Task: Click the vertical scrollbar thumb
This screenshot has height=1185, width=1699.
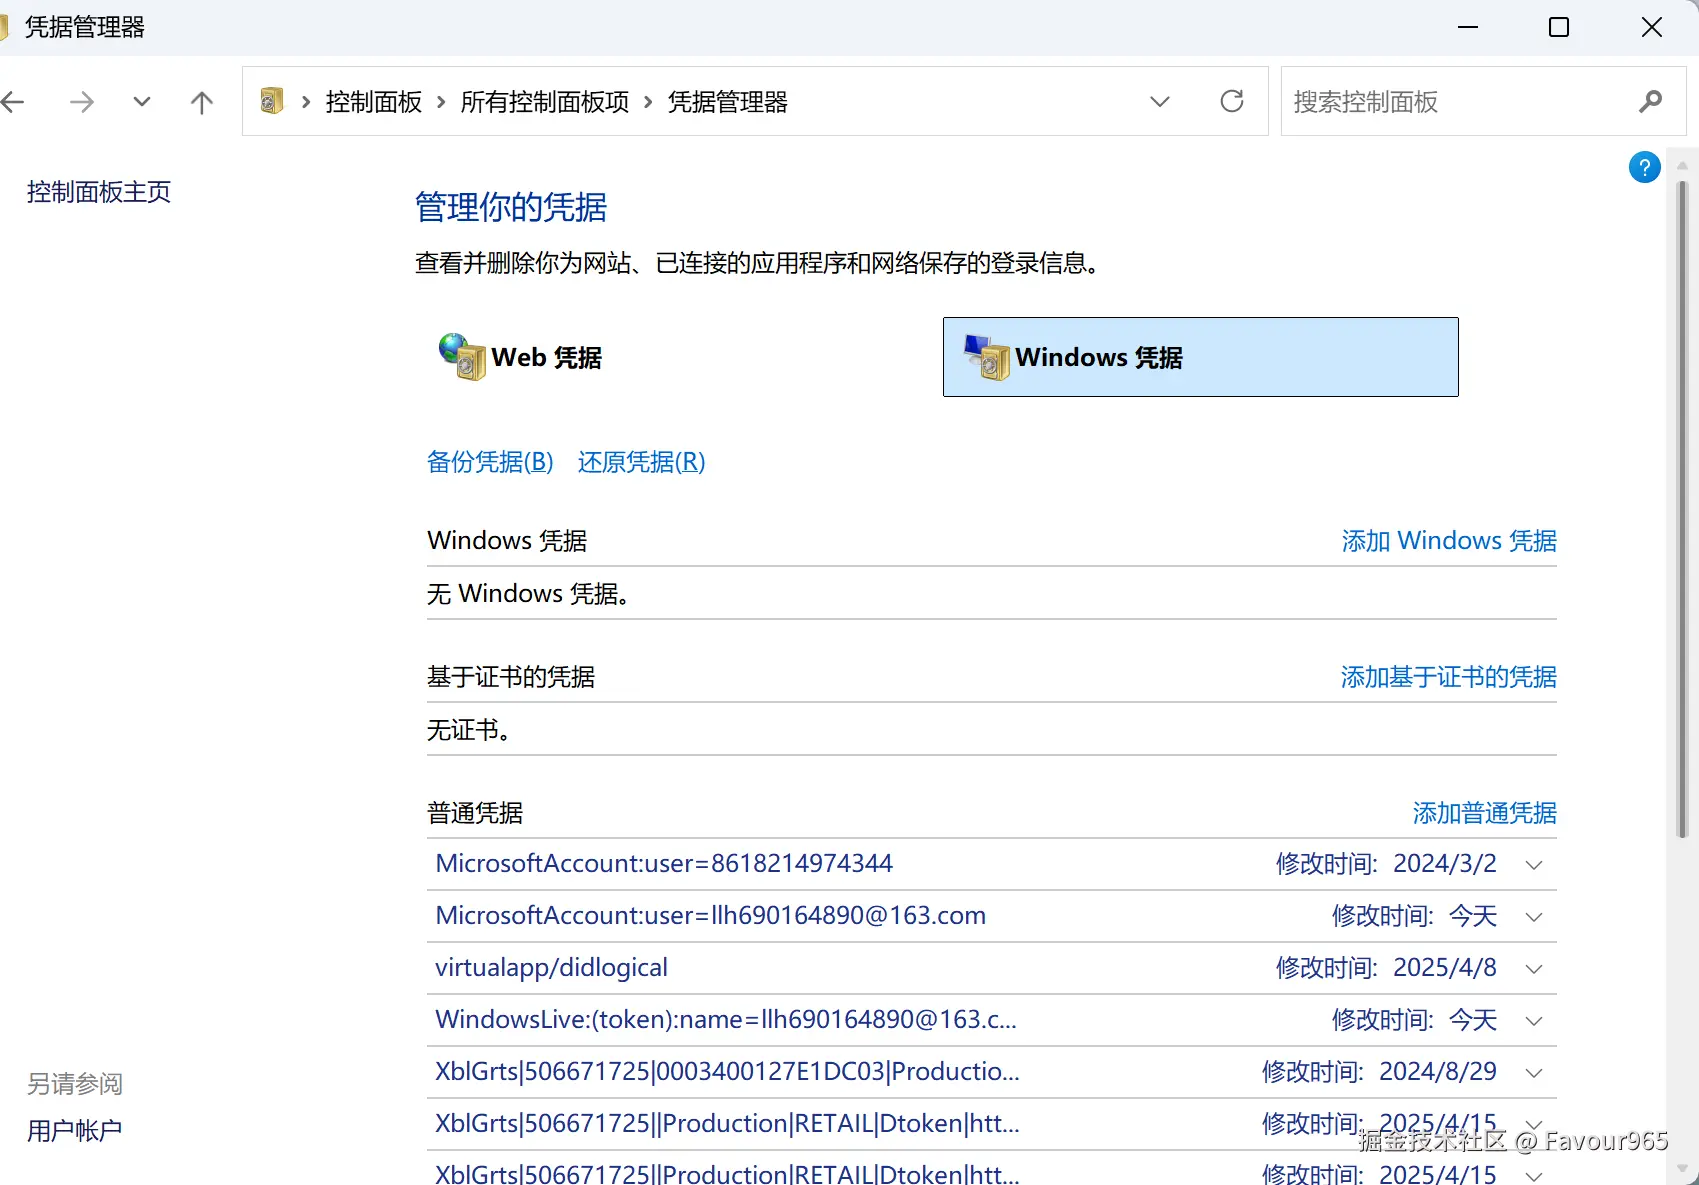Action: 1682,509
